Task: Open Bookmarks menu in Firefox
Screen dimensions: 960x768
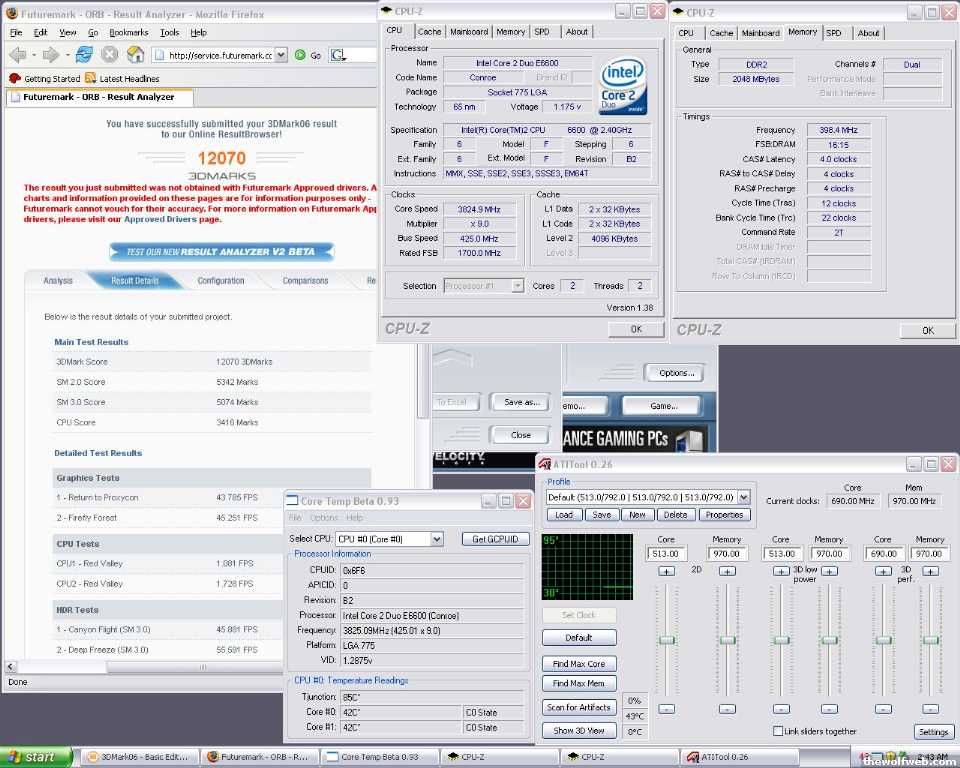Action: tap(128, 32)
